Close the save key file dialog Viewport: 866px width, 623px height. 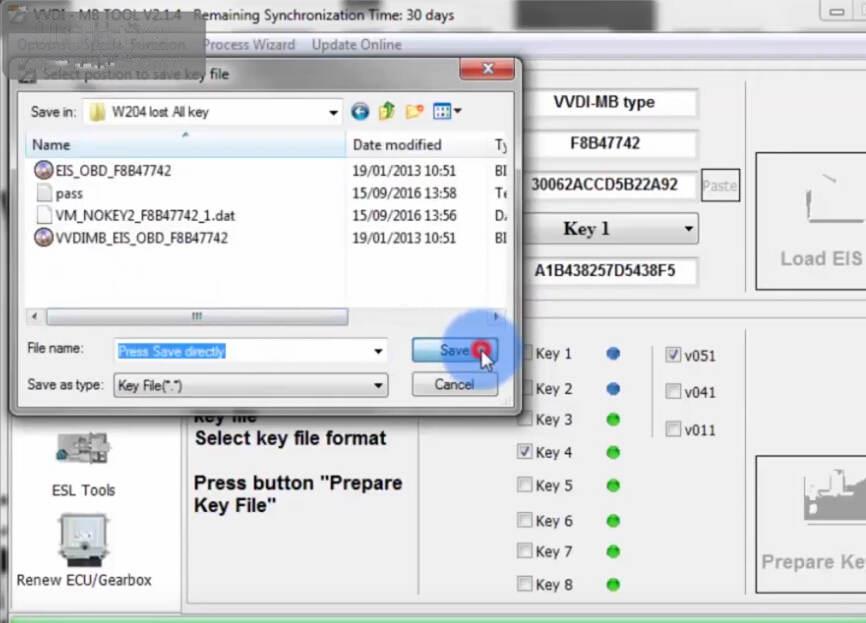point(487,68)
